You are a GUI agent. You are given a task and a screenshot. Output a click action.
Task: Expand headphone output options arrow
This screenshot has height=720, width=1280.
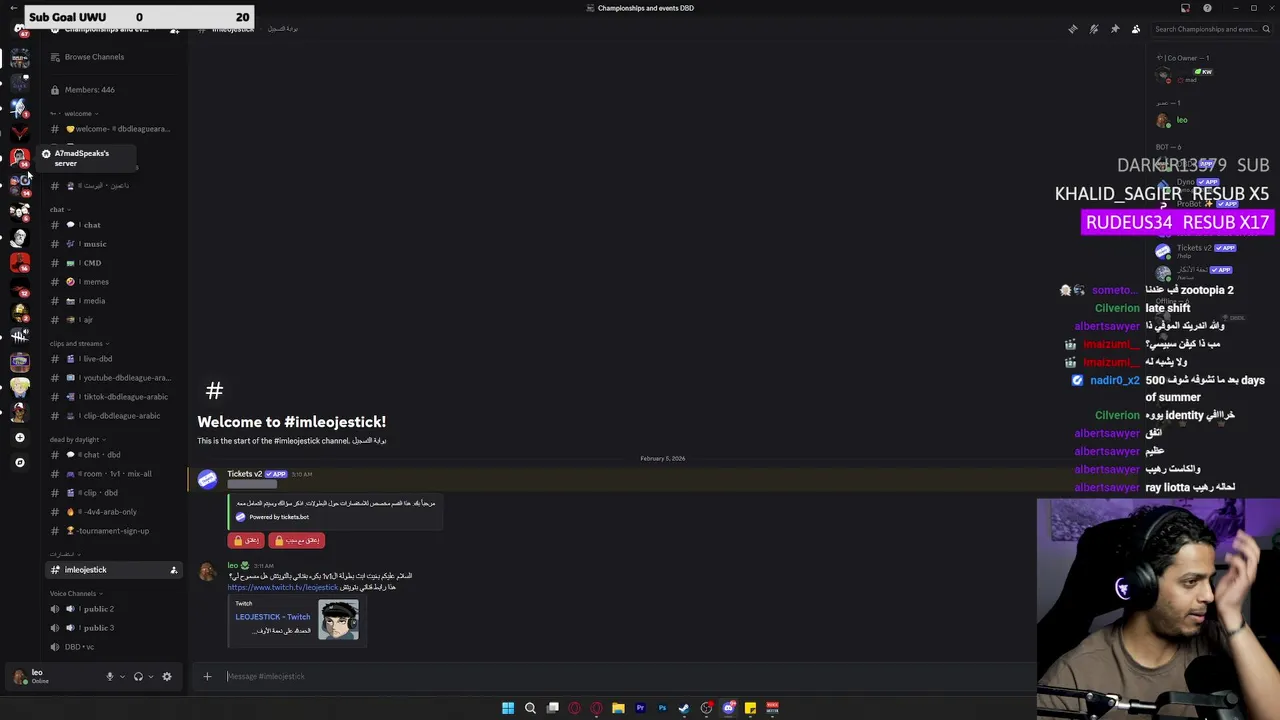(151, 677)
